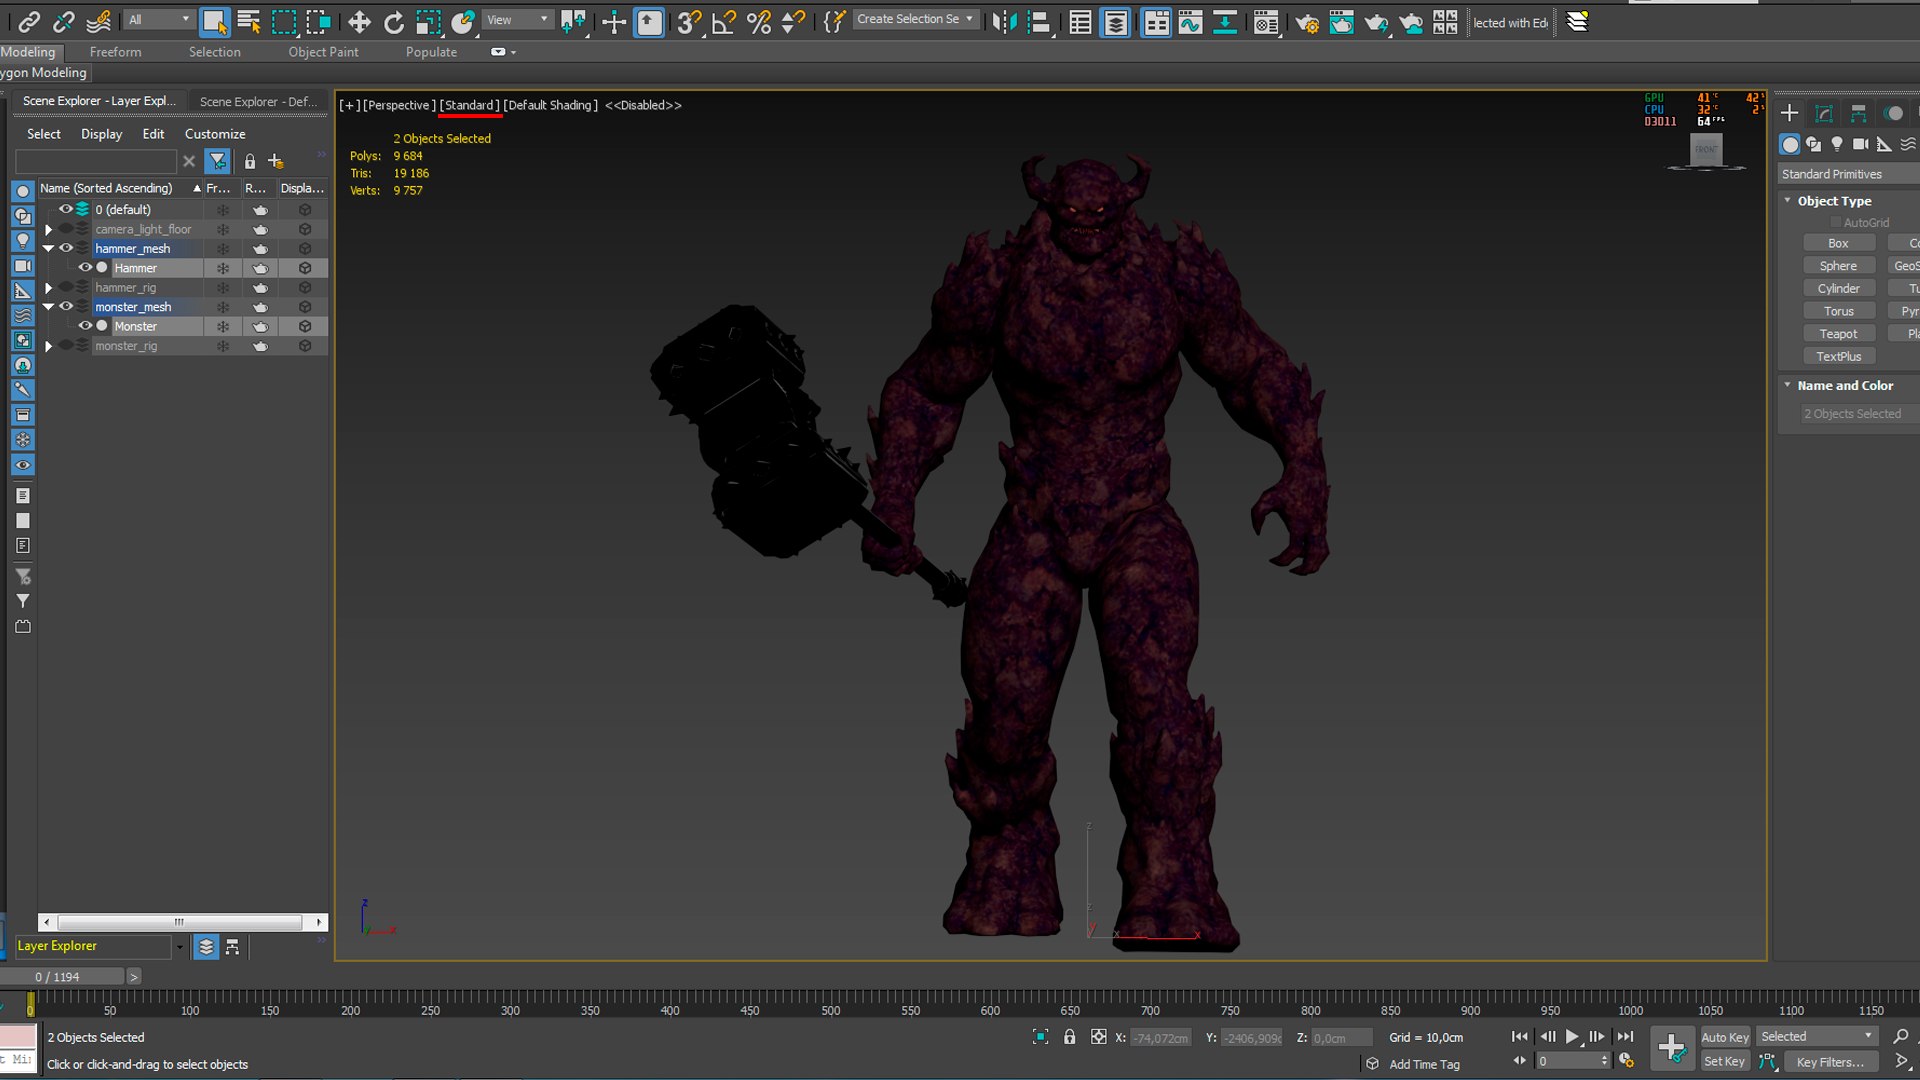Viewport: 1920px width, 1080px height.
Task: Click the Cylinder primitive button
Action: 1838,288
